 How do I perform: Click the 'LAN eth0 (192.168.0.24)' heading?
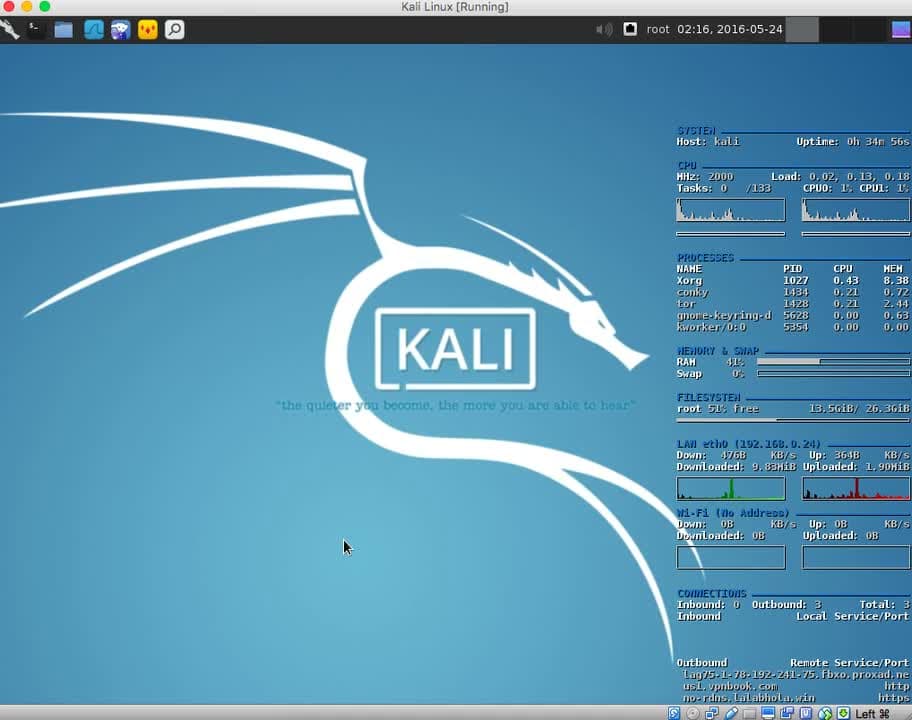(749, 443)
